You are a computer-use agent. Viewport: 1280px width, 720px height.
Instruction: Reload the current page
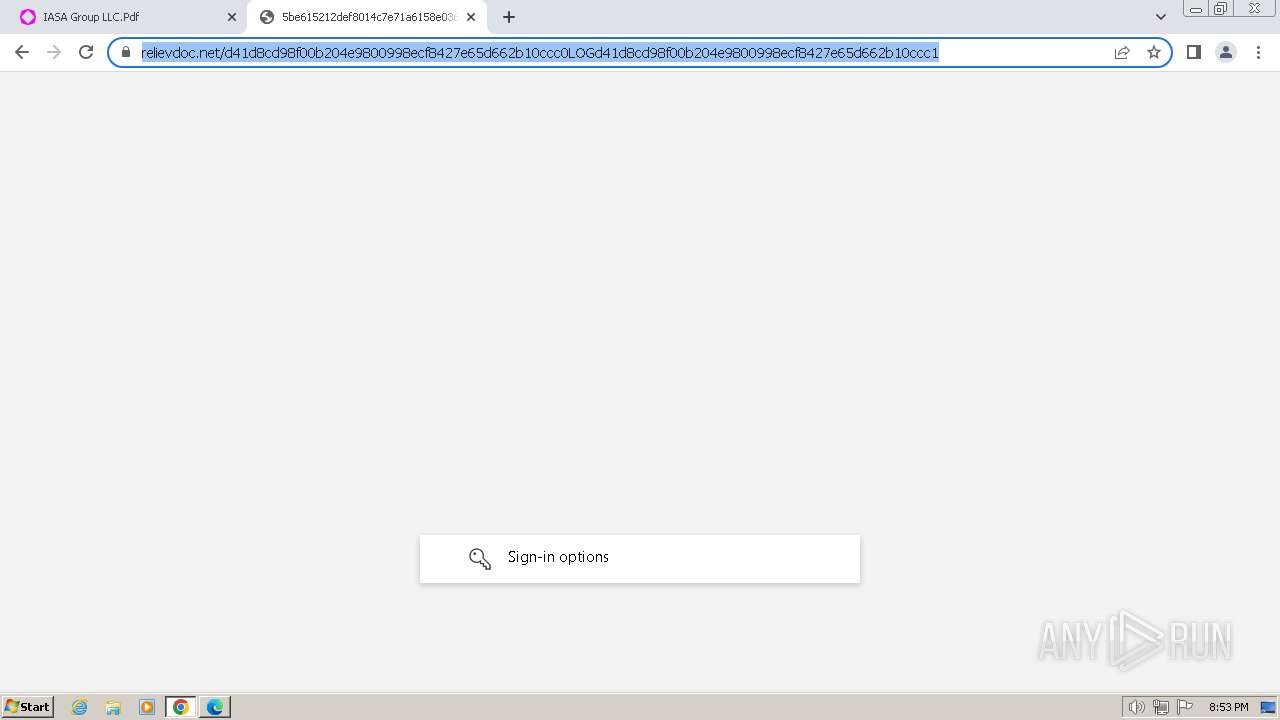click(86, 52)
